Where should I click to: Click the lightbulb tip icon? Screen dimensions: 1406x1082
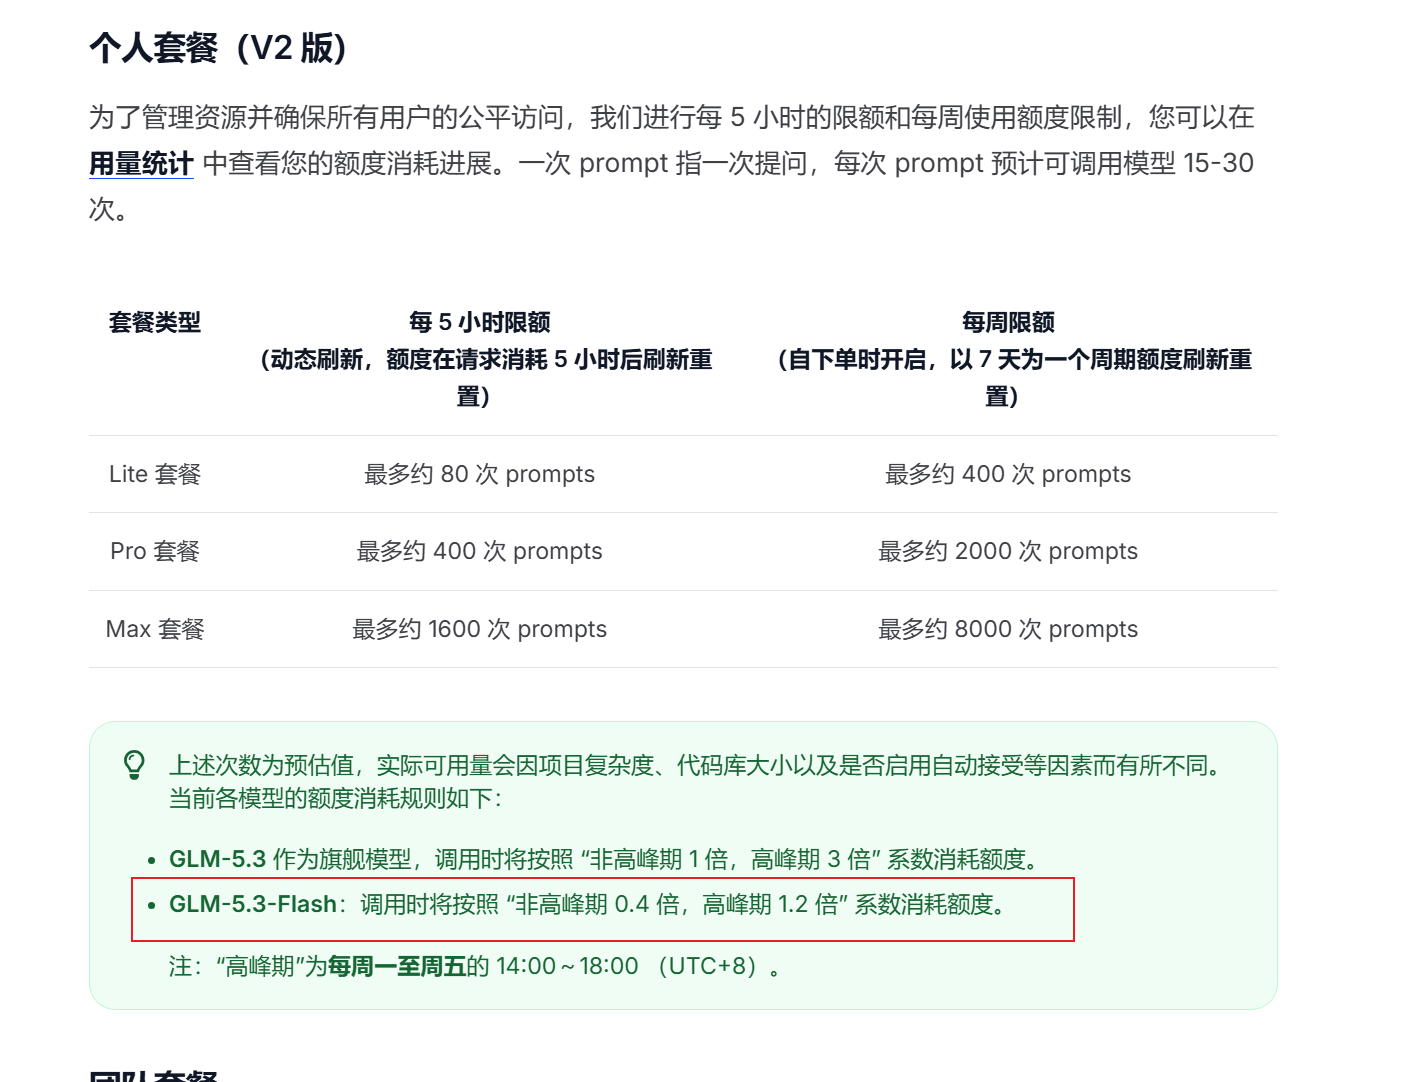point(134,765)
